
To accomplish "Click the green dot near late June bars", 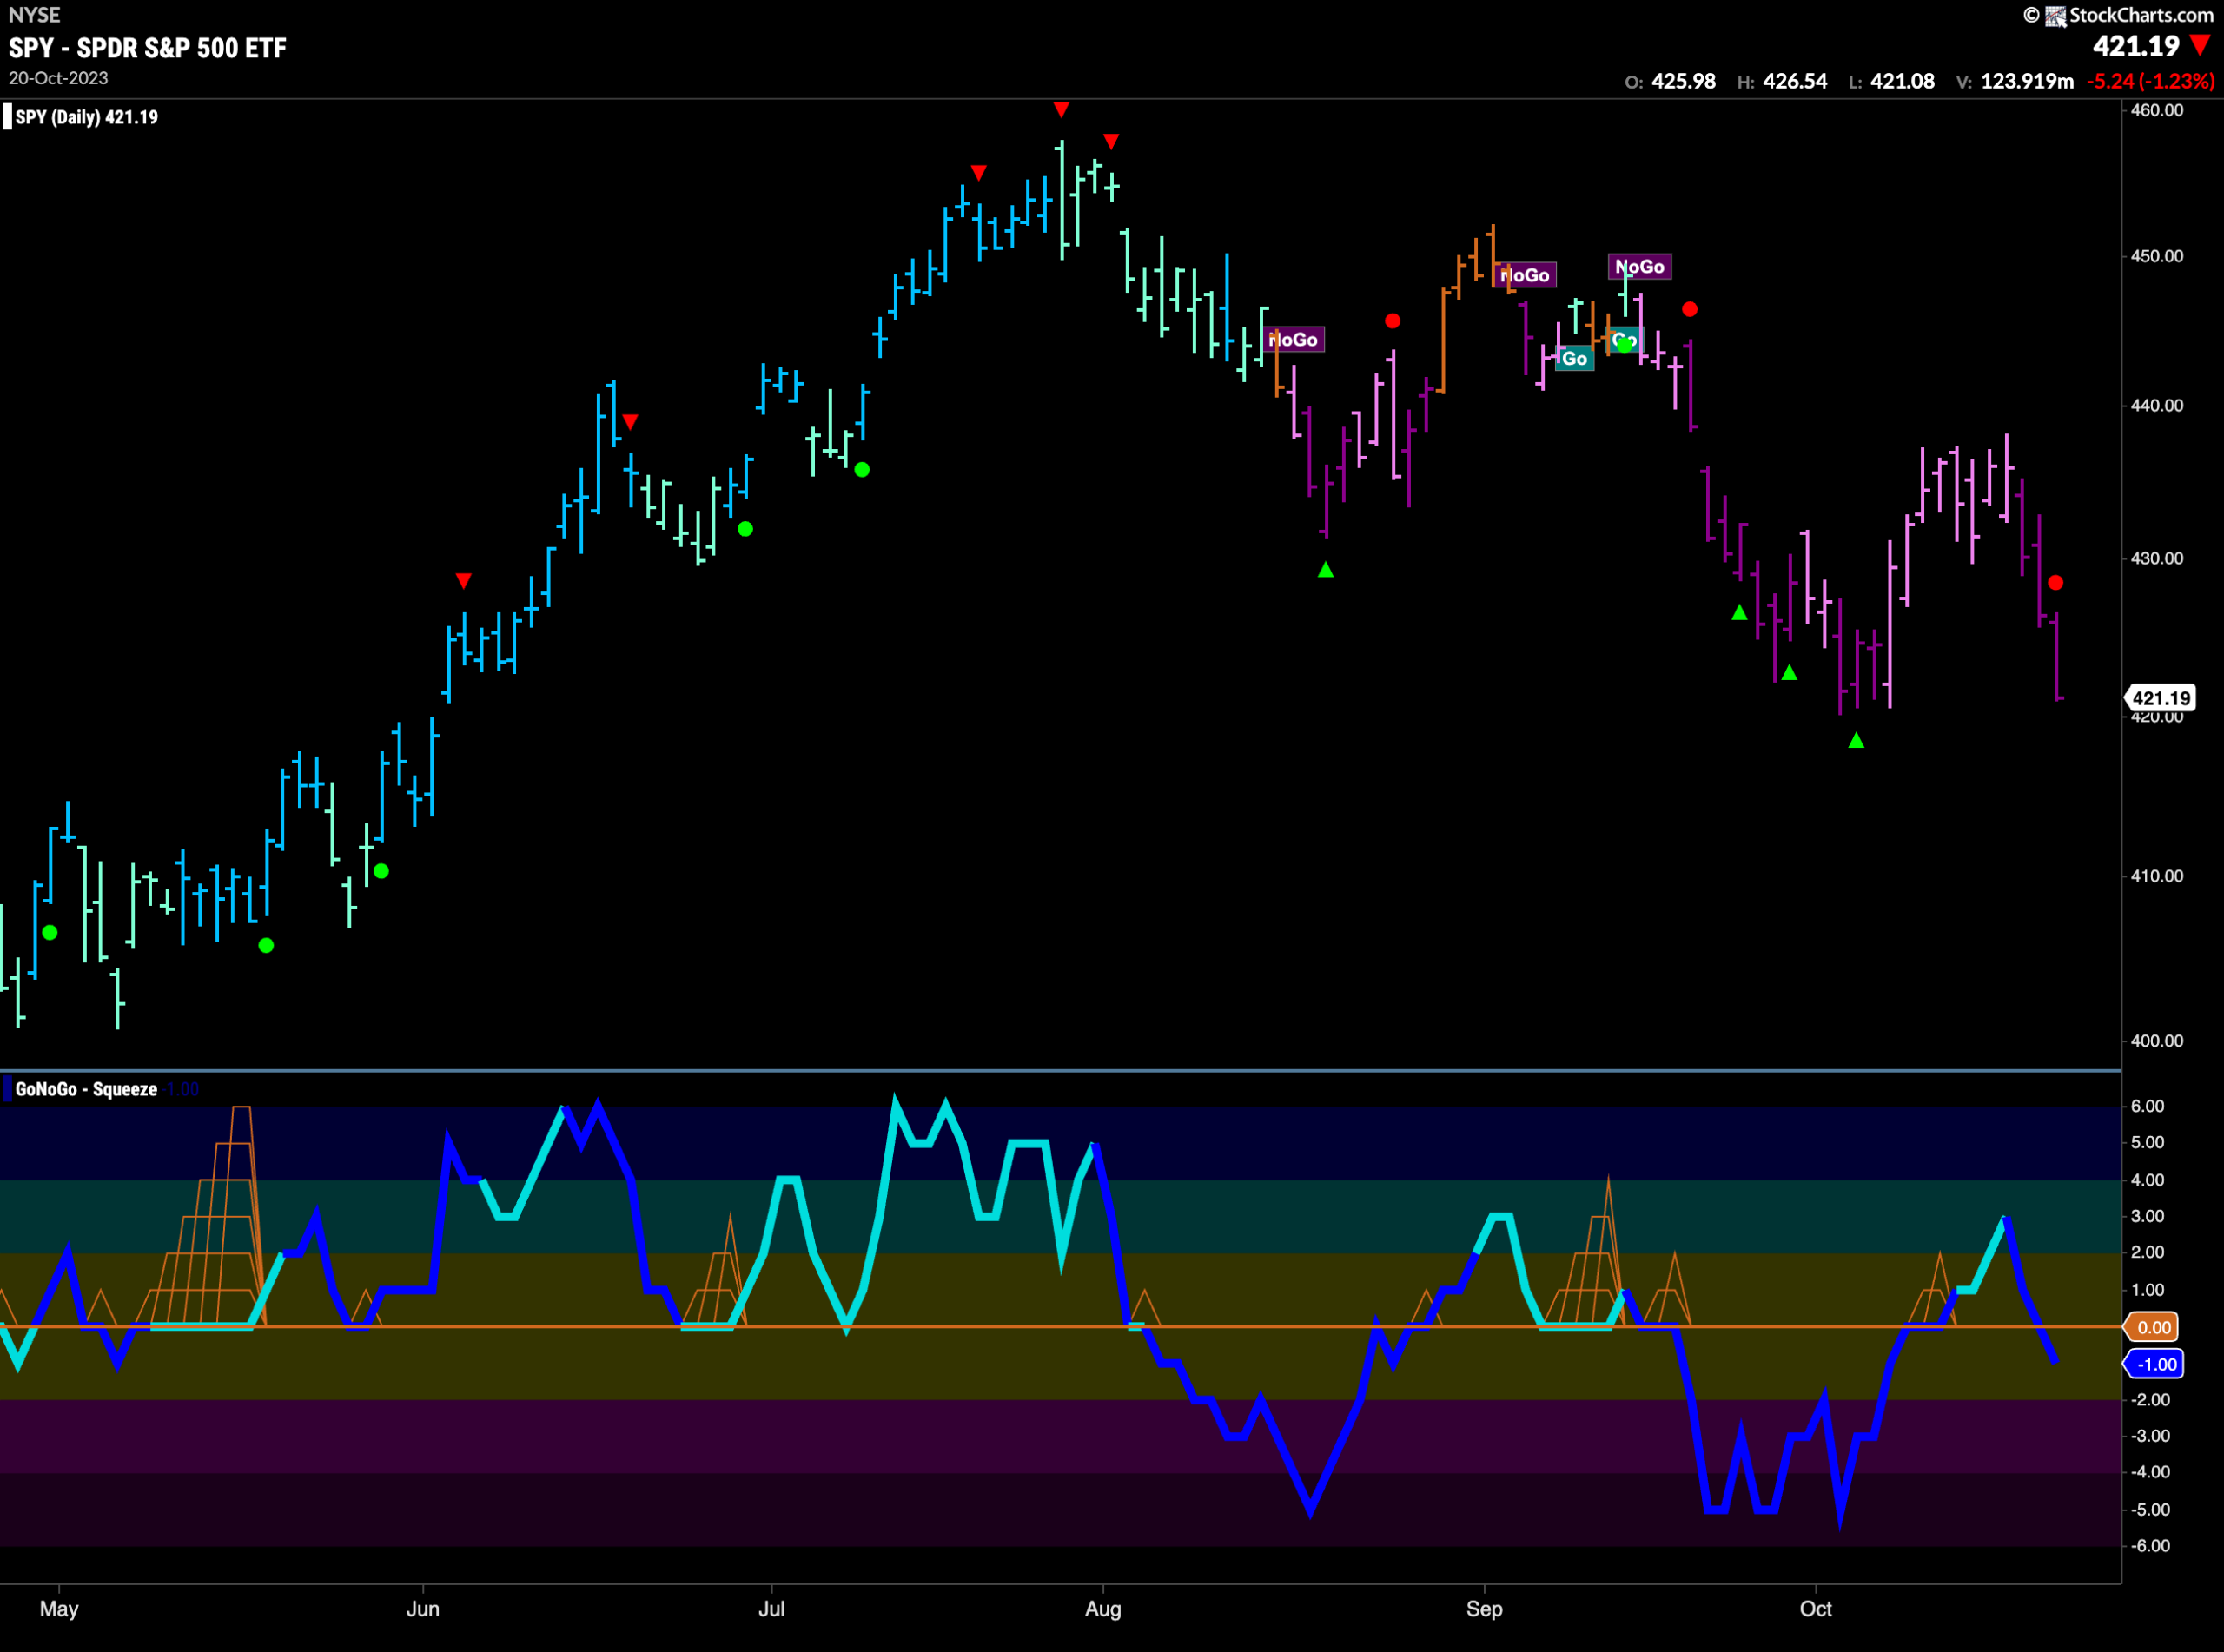I will click(x=745, y=529).
